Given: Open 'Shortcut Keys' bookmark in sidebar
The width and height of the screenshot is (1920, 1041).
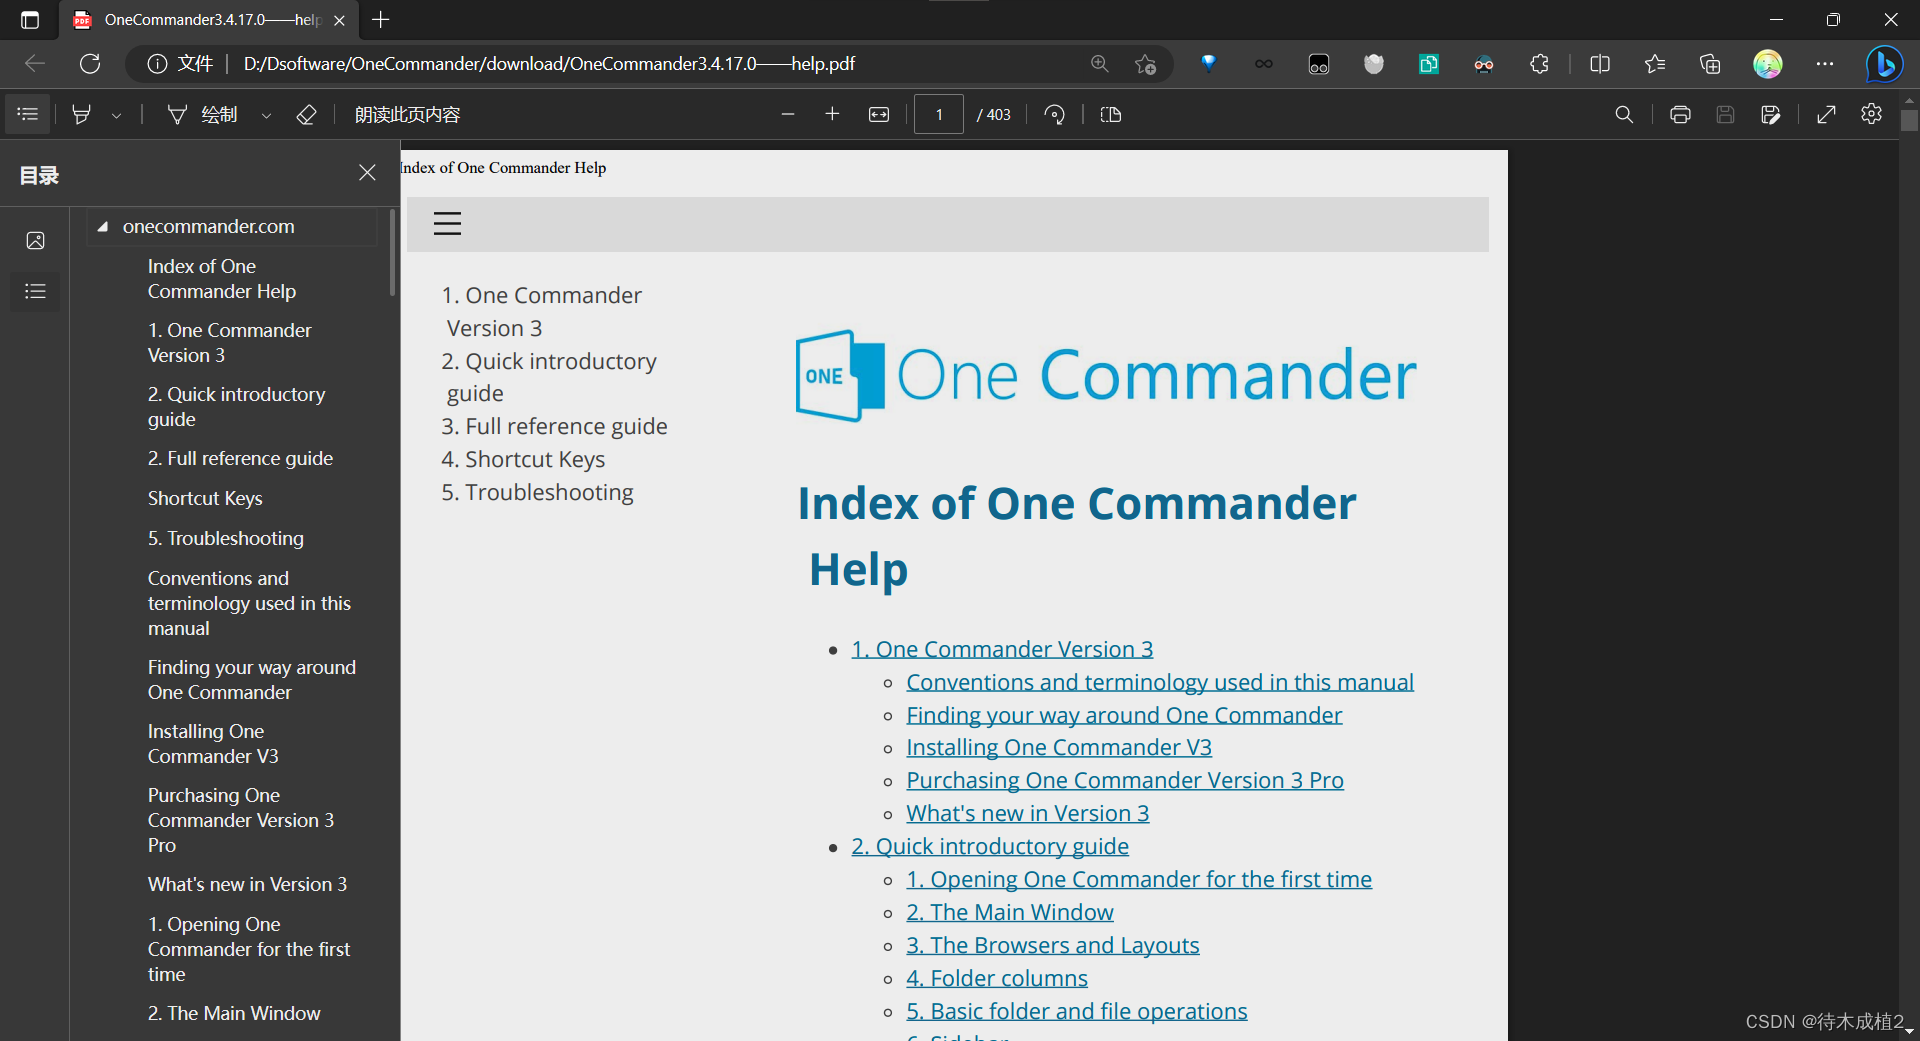Looking at the screenshot, I should pos(205,498).
